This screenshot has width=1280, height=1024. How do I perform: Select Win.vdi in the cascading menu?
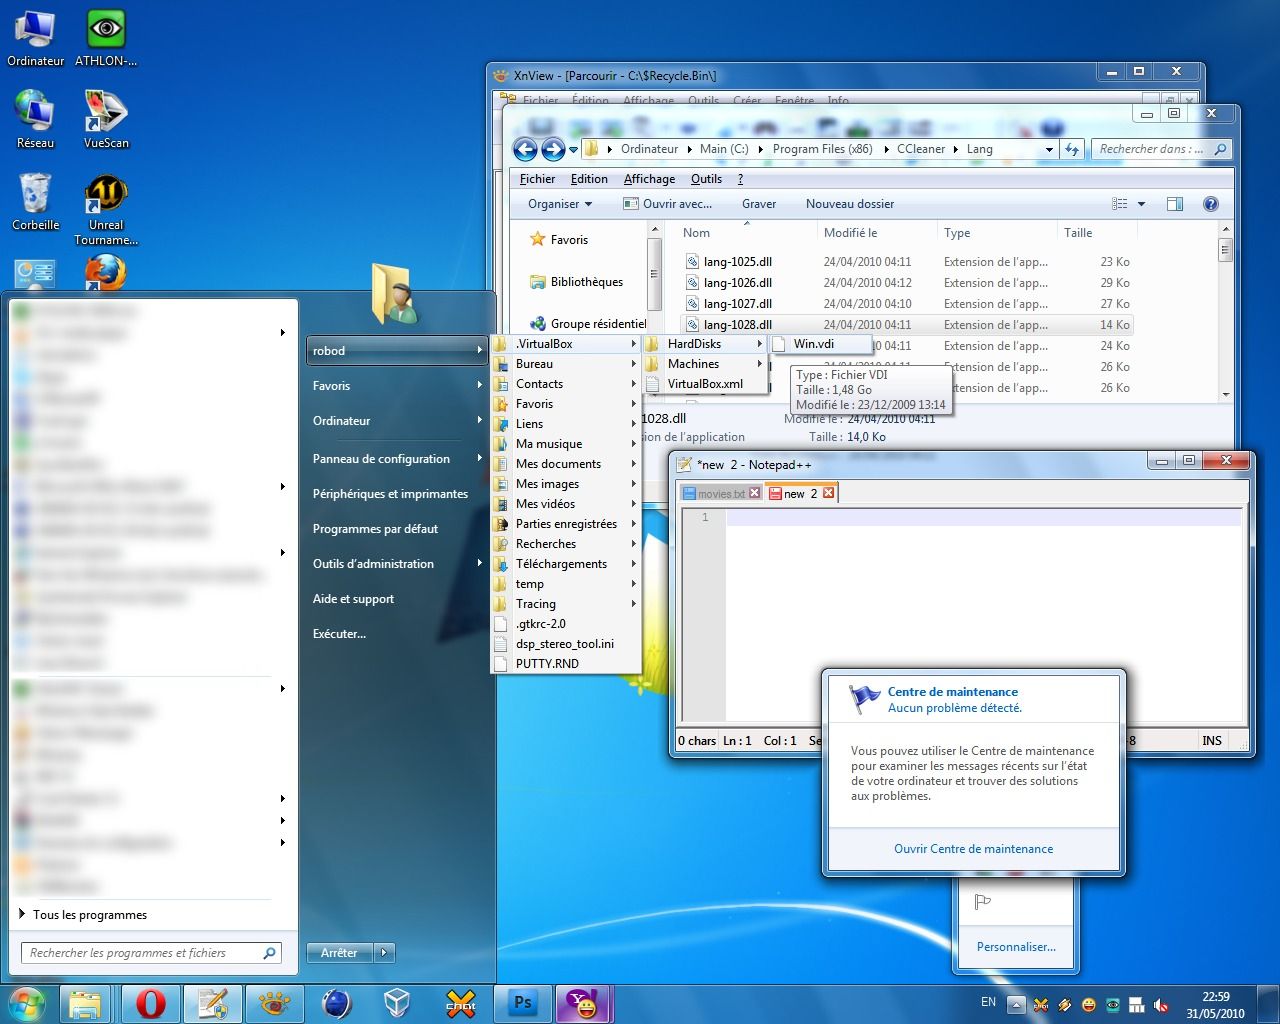coord(813,344)
